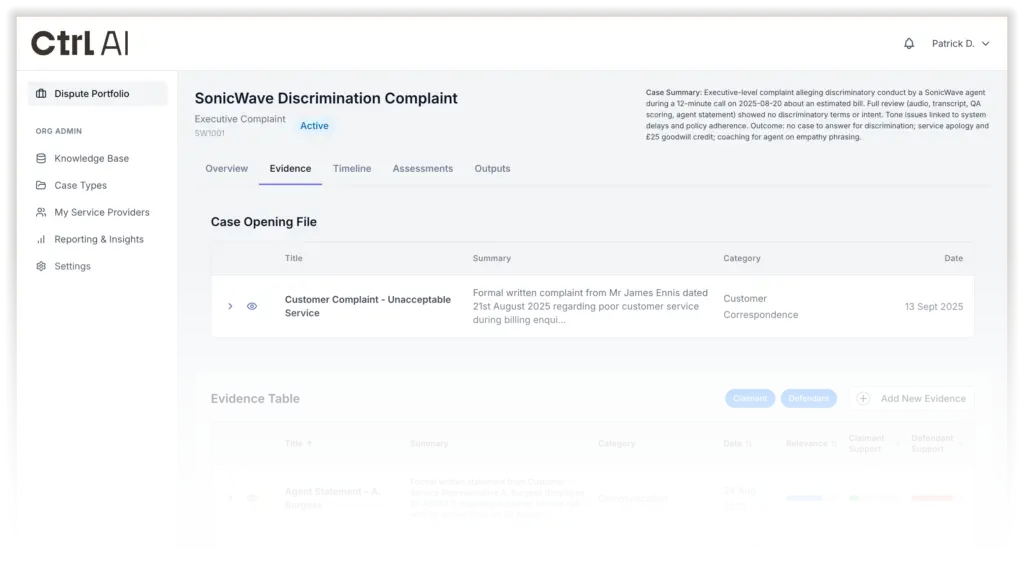View Customer Complaint file with eye icon

(252, 306)
